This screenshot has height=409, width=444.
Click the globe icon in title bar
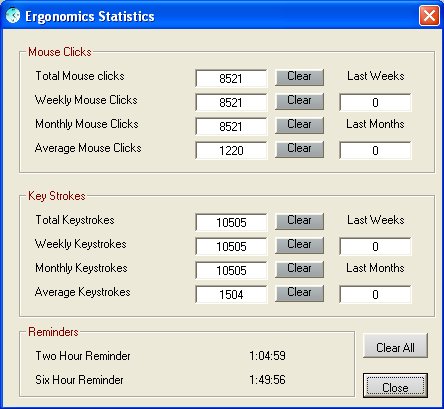click(13, 16)
